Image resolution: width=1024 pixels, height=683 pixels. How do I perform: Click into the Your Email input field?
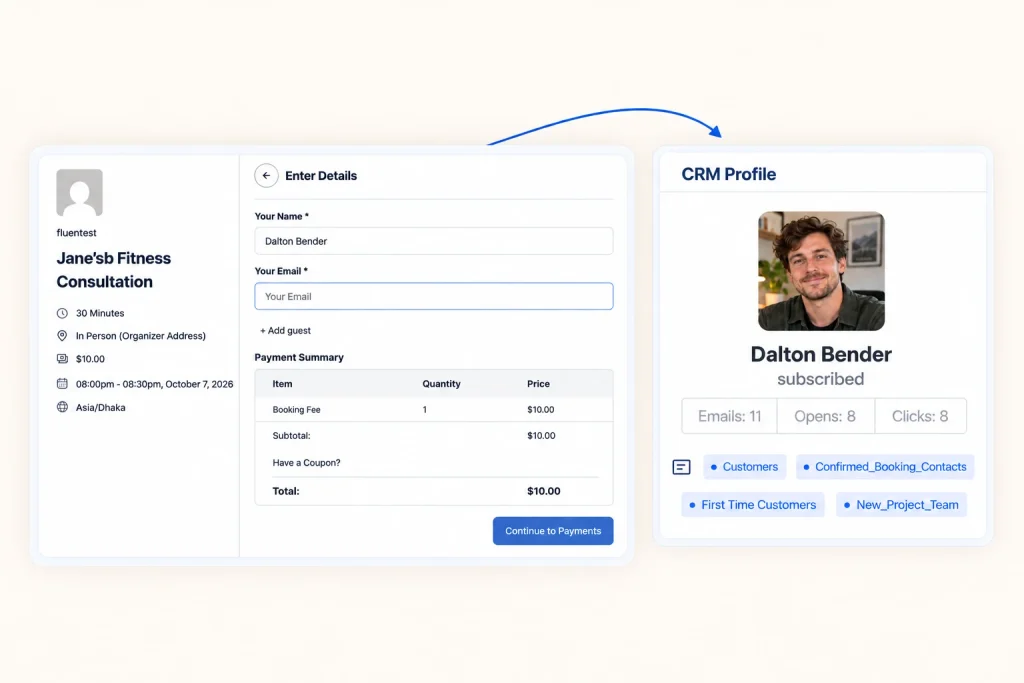tap(434, 296)
